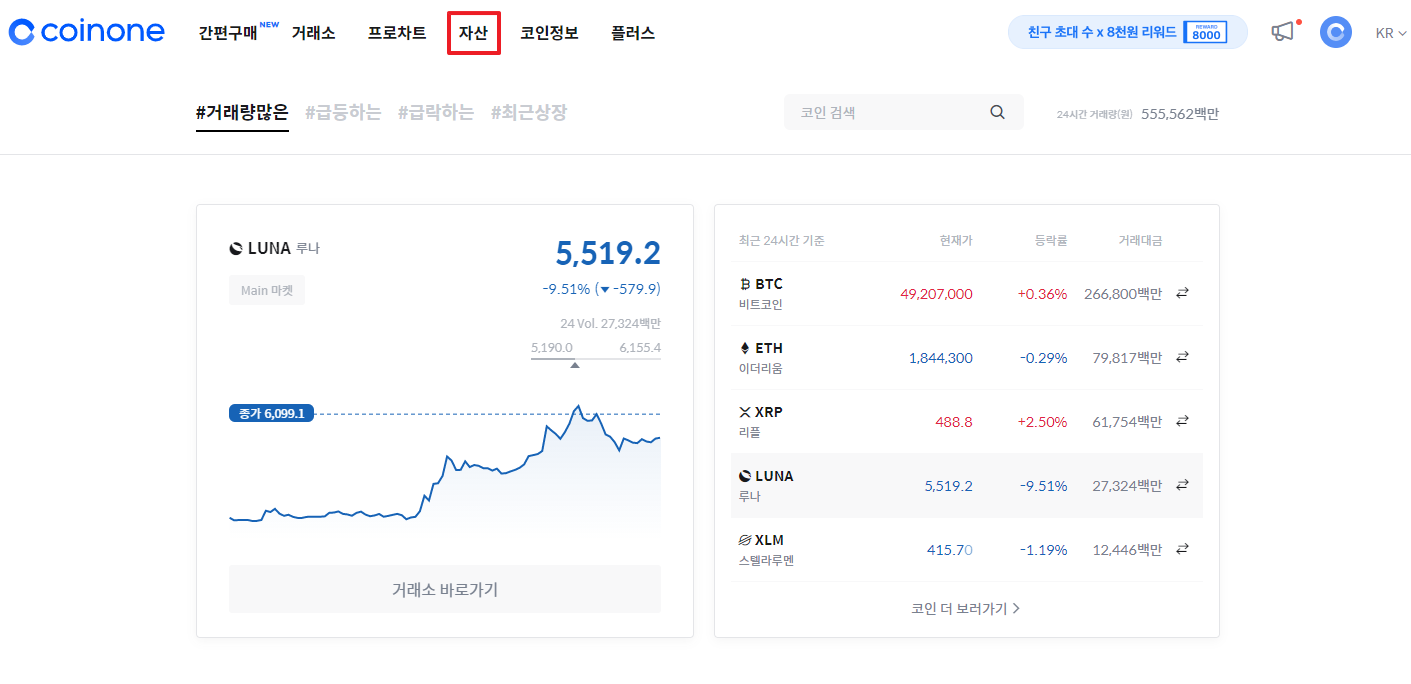Image resolution: width=1411 pixels, height=684 pixels.
Task: Select the #급등하는 tab
Action: click(343, 113)
